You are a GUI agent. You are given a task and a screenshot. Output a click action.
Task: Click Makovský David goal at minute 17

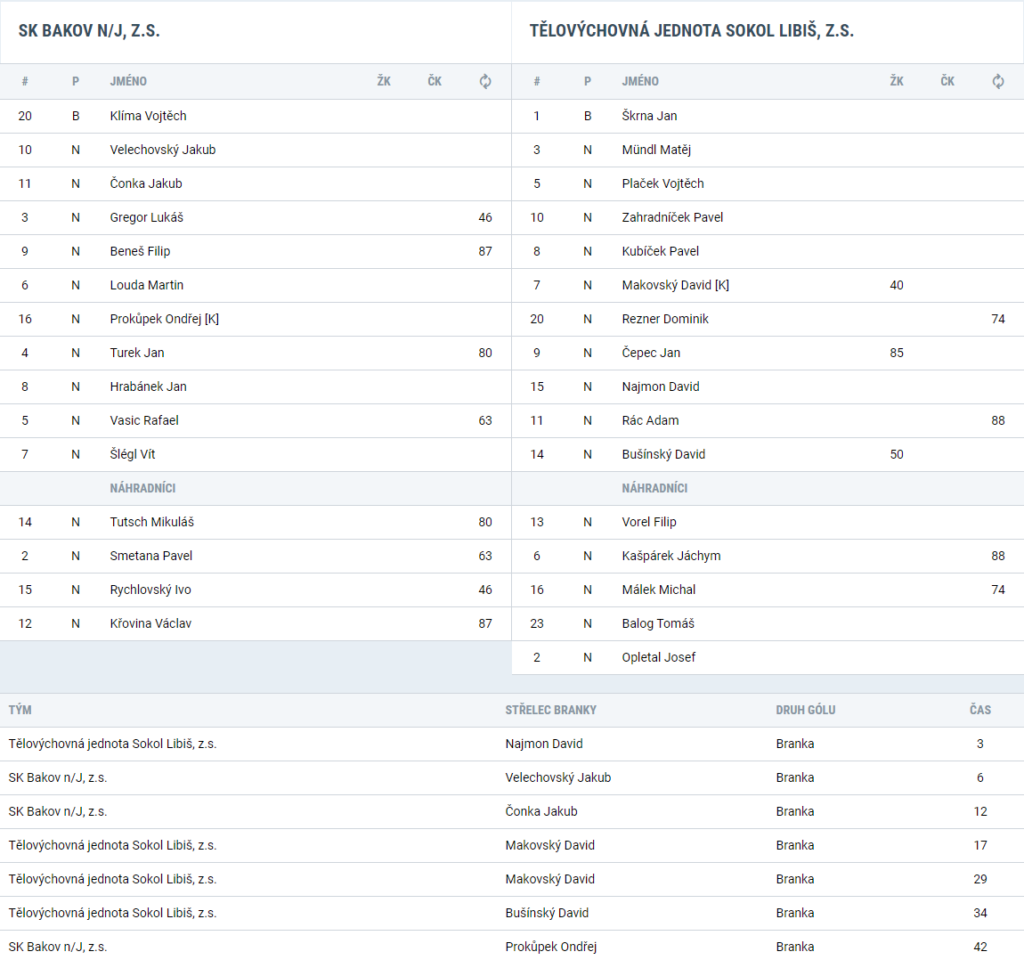coord(550,846)
